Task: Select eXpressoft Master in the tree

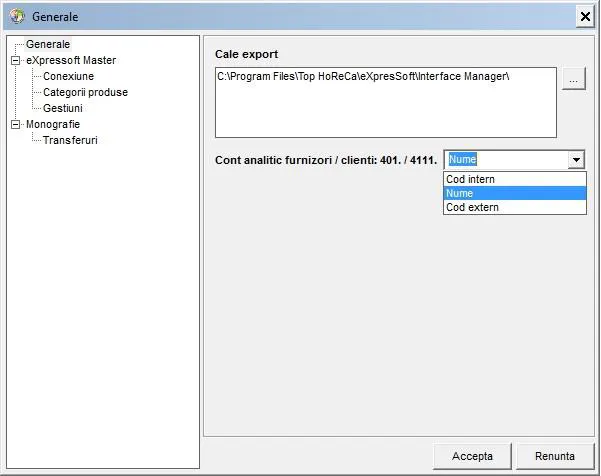Action: 71,61
